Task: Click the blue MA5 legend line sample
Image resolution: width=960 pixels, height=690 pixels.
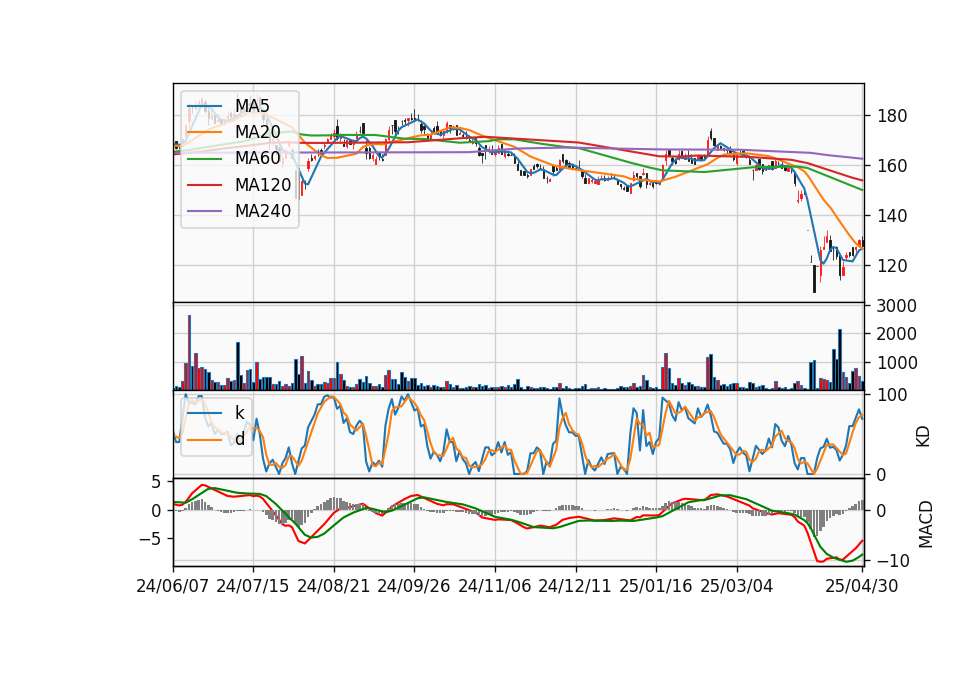Action: coord(205,106)
